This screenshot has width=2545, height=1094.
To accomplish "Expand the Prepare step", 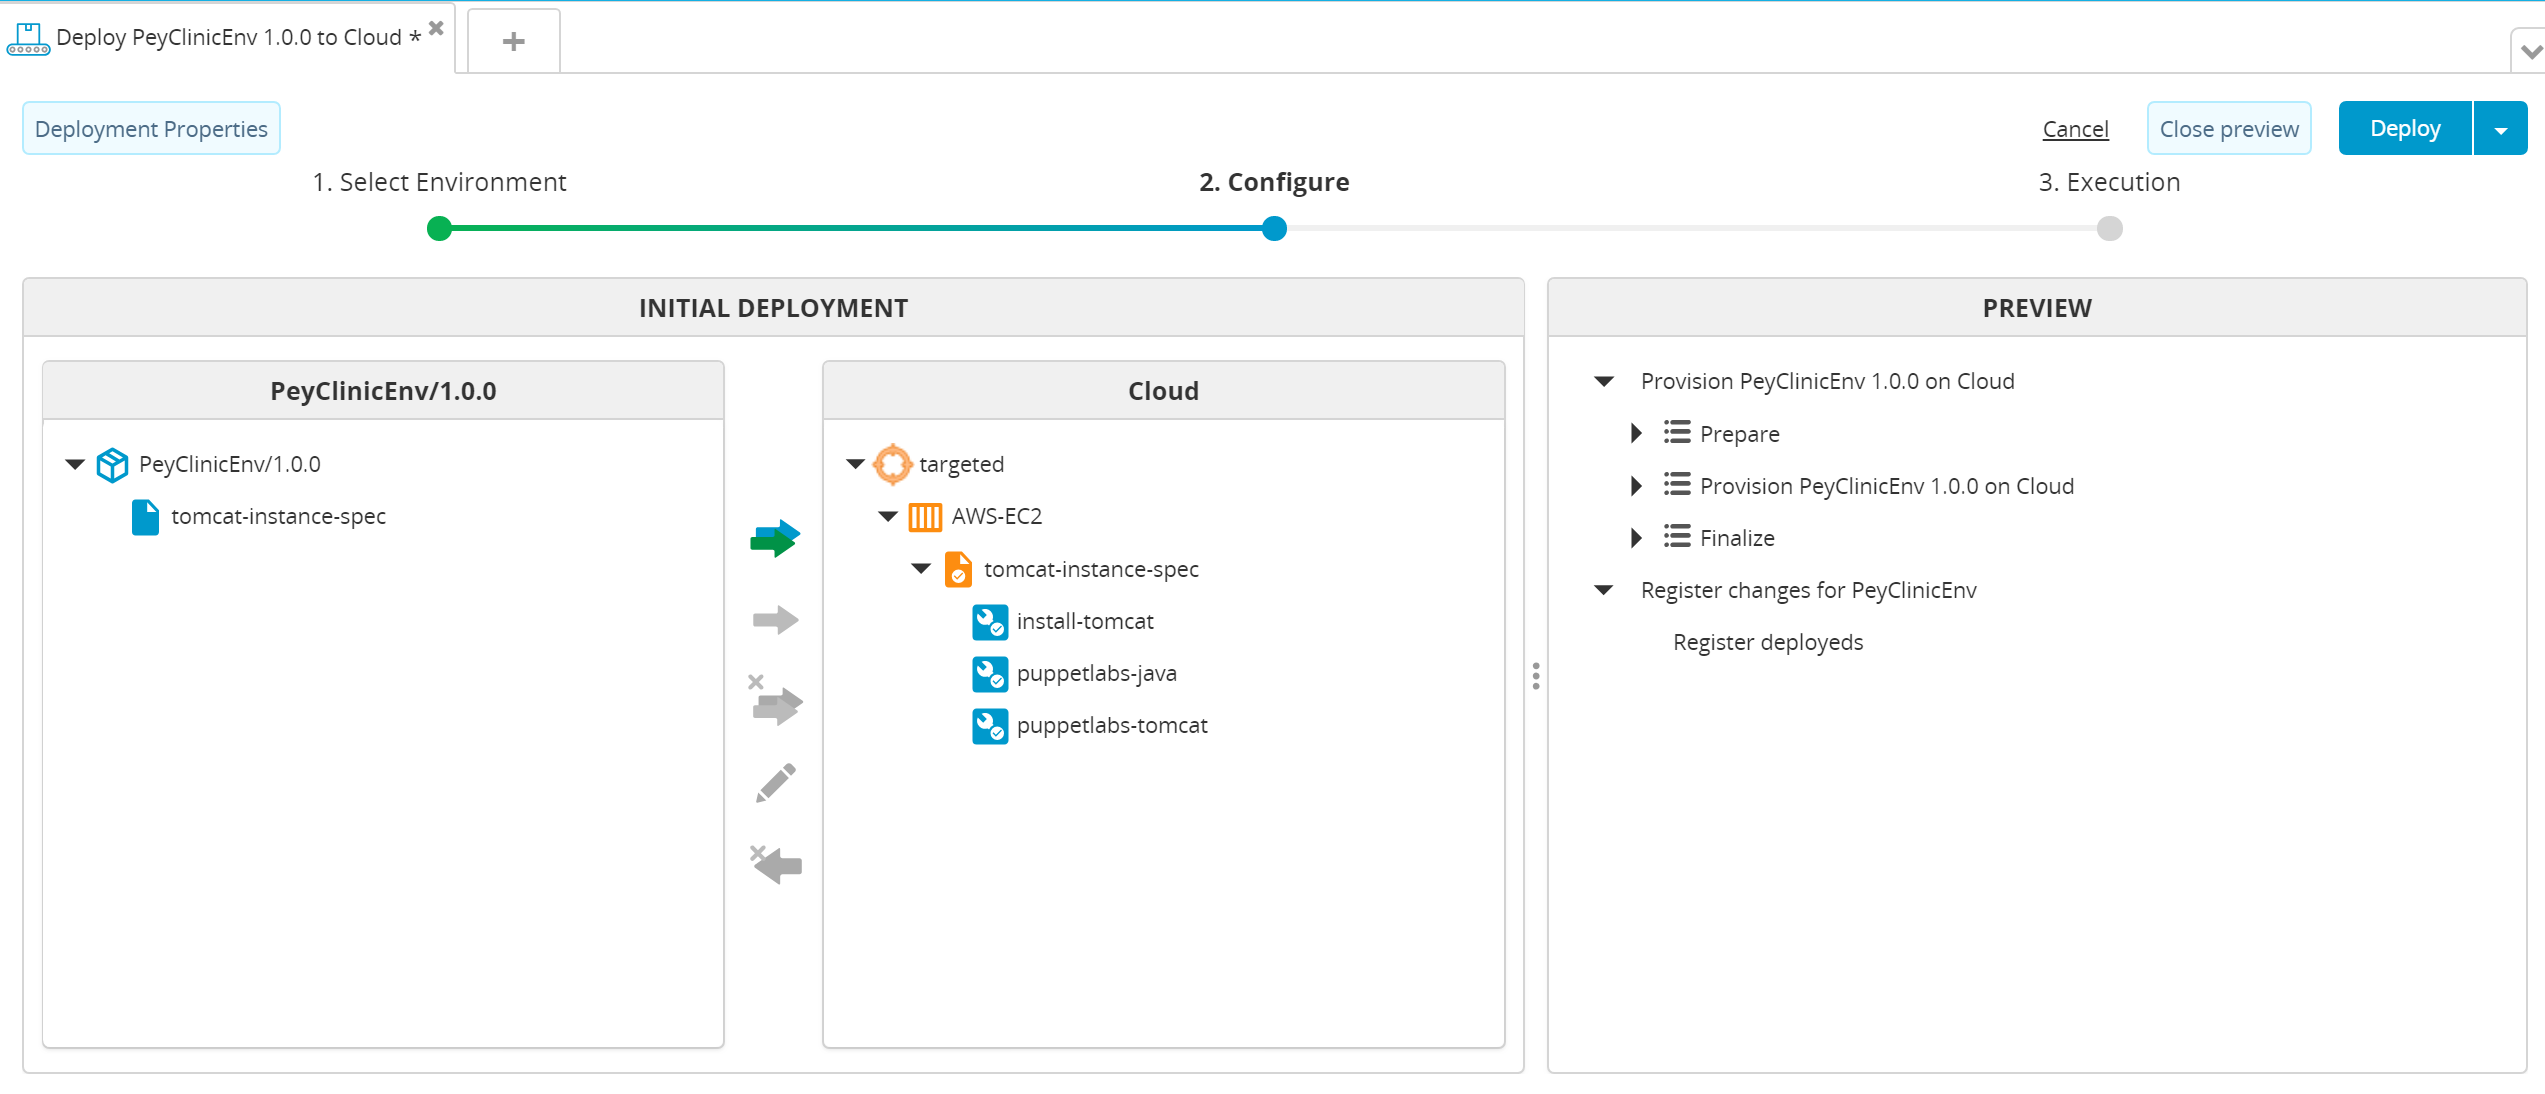I will pyautogui.click(x=1636, y=433).
